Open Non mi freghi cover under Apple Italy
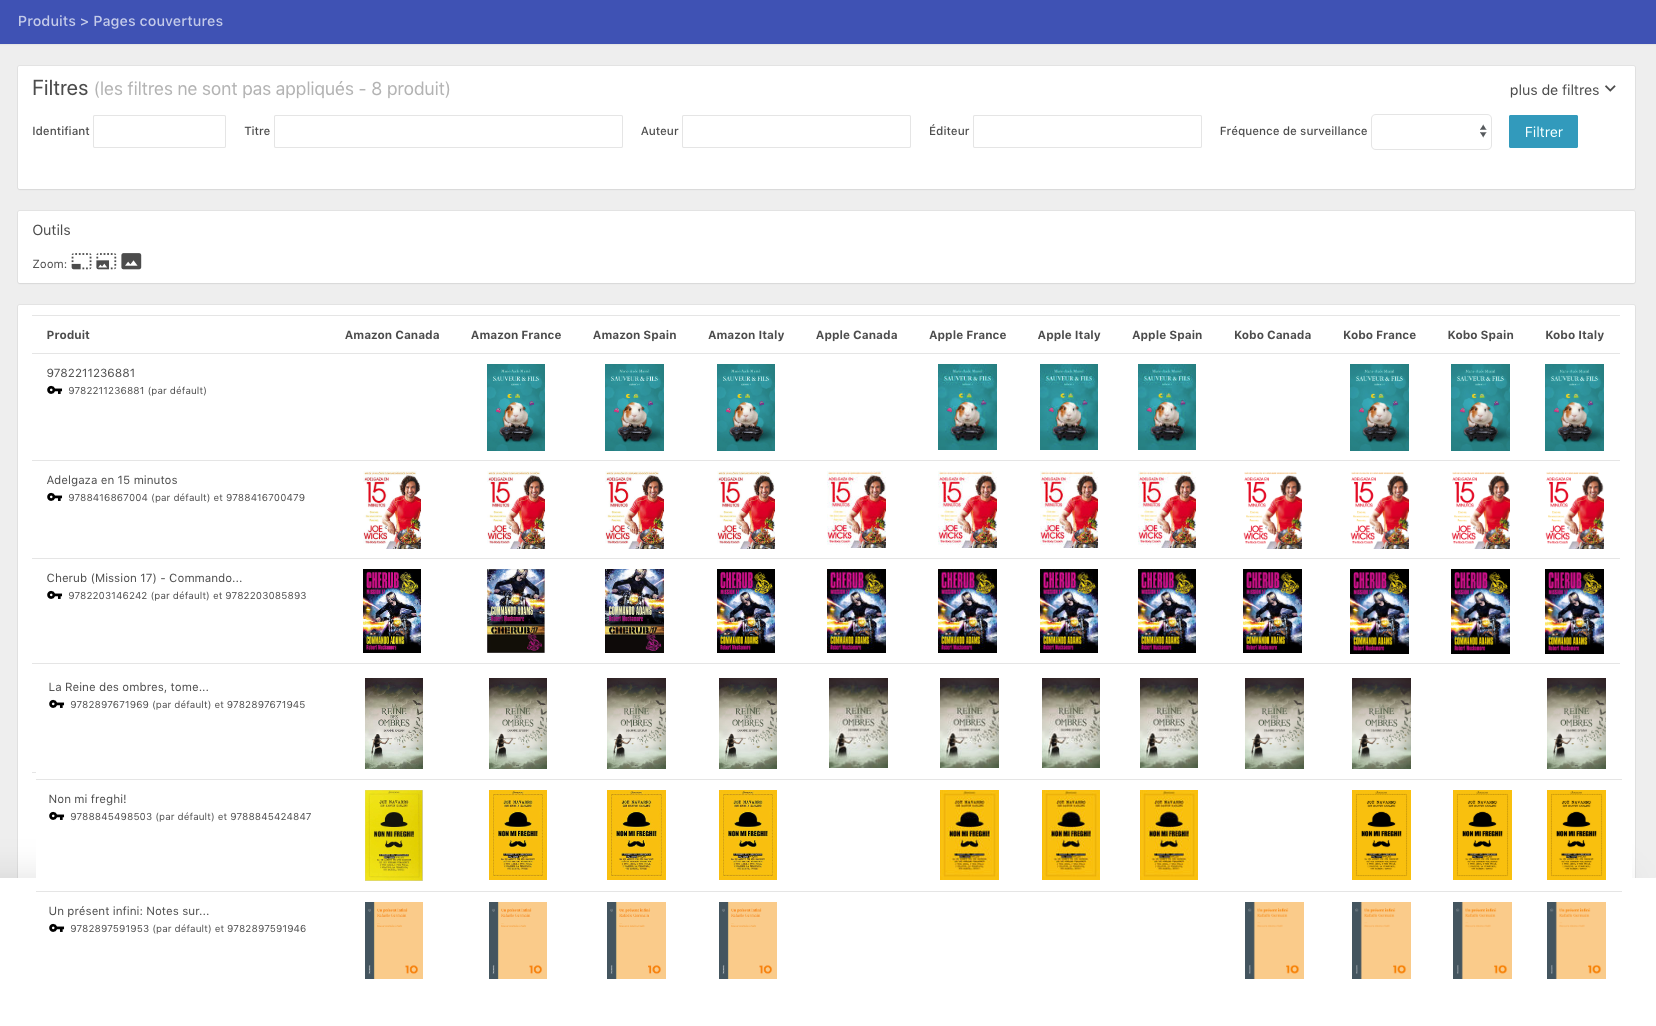The height and width of the screenshot is (1026, 1656). tap(1071, 835)
